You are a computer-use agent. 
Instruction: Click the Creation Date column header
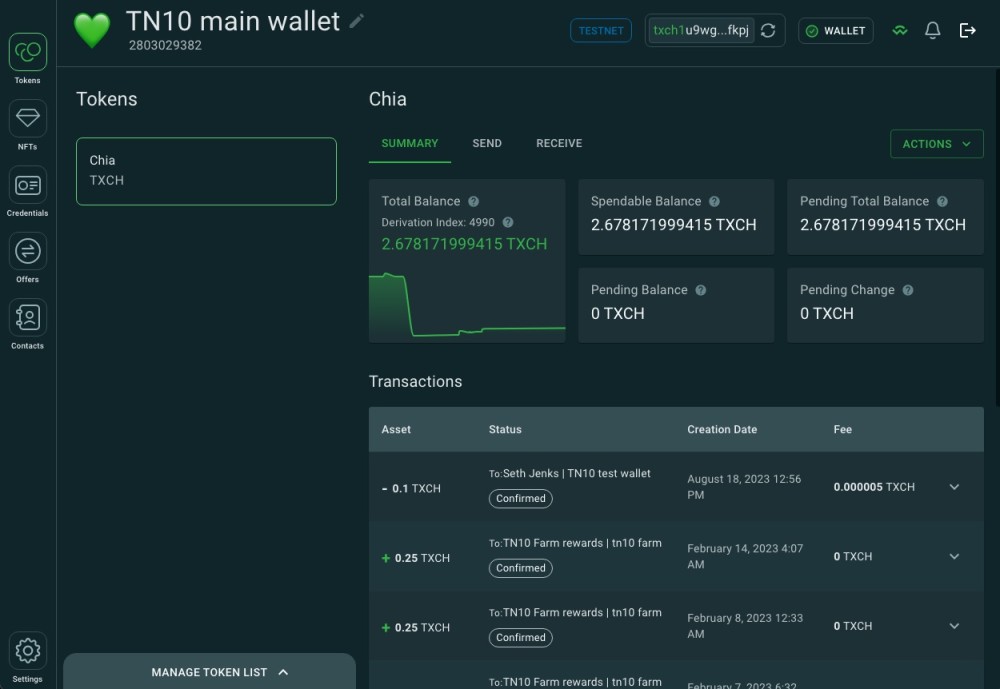[722, 430]
